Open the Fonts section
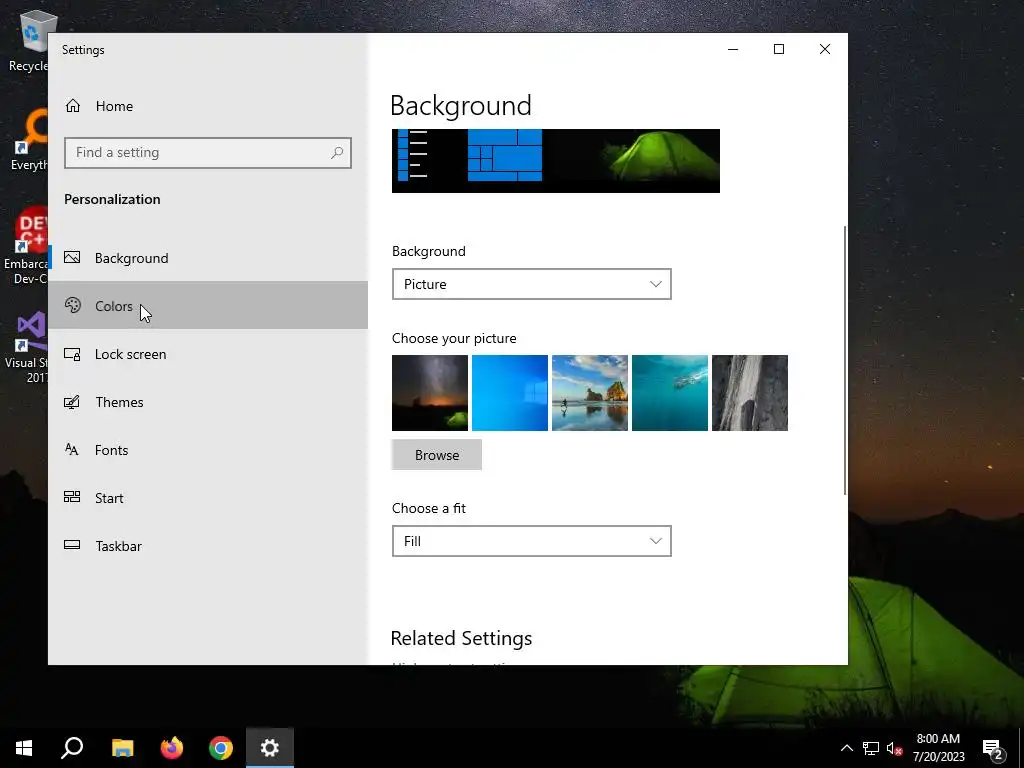Screen dimensions: 1024x768 tap(112, 450)
